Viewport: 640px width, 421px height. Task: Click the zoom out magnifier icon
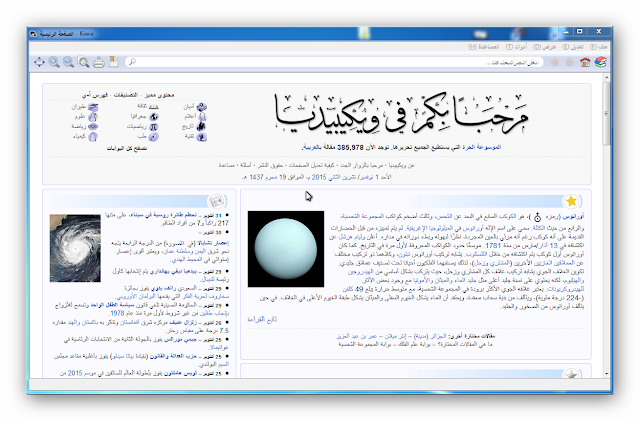click(x=69, y=62)
